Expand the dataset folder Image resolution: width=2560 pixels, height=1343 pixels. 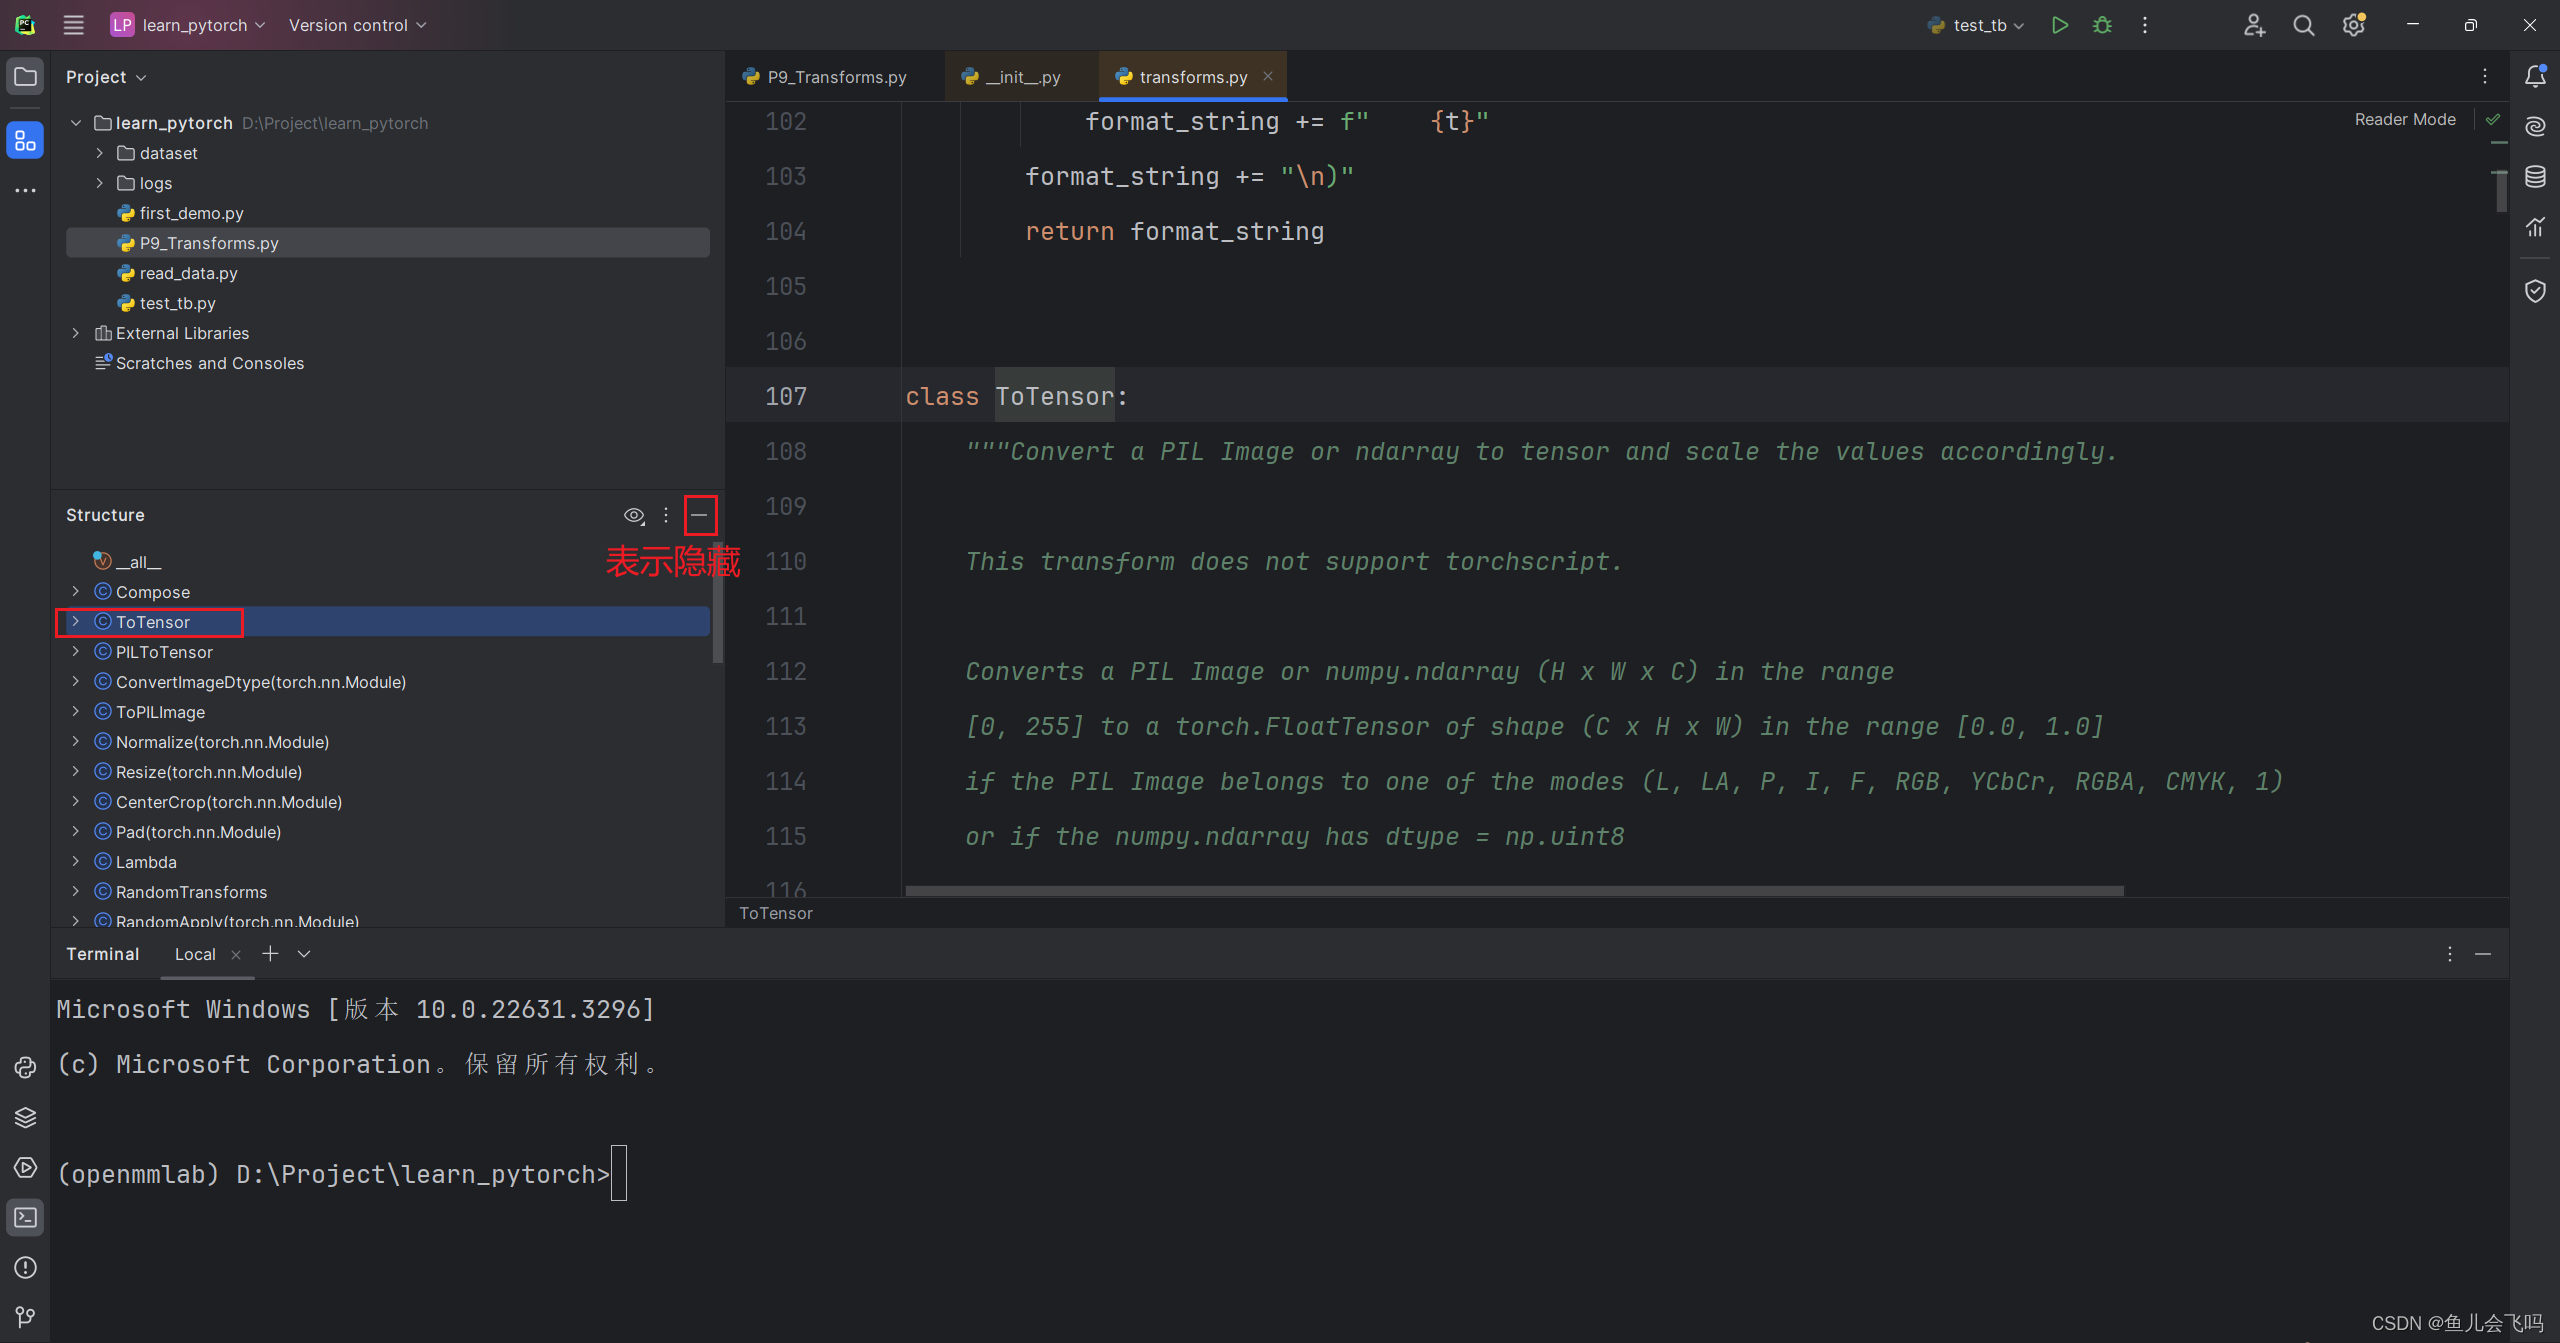point(99,153)
